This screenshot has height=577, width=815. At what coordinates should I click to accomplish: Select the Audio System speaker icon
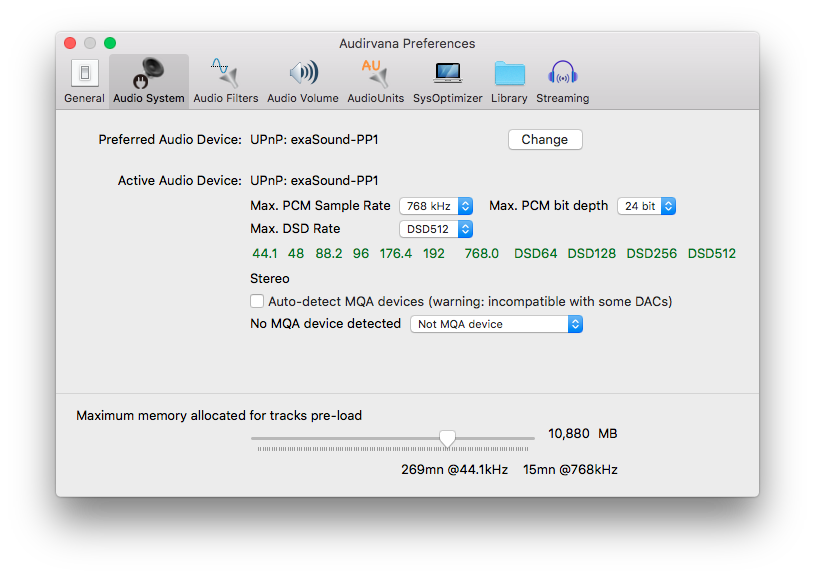click(148, 74)
